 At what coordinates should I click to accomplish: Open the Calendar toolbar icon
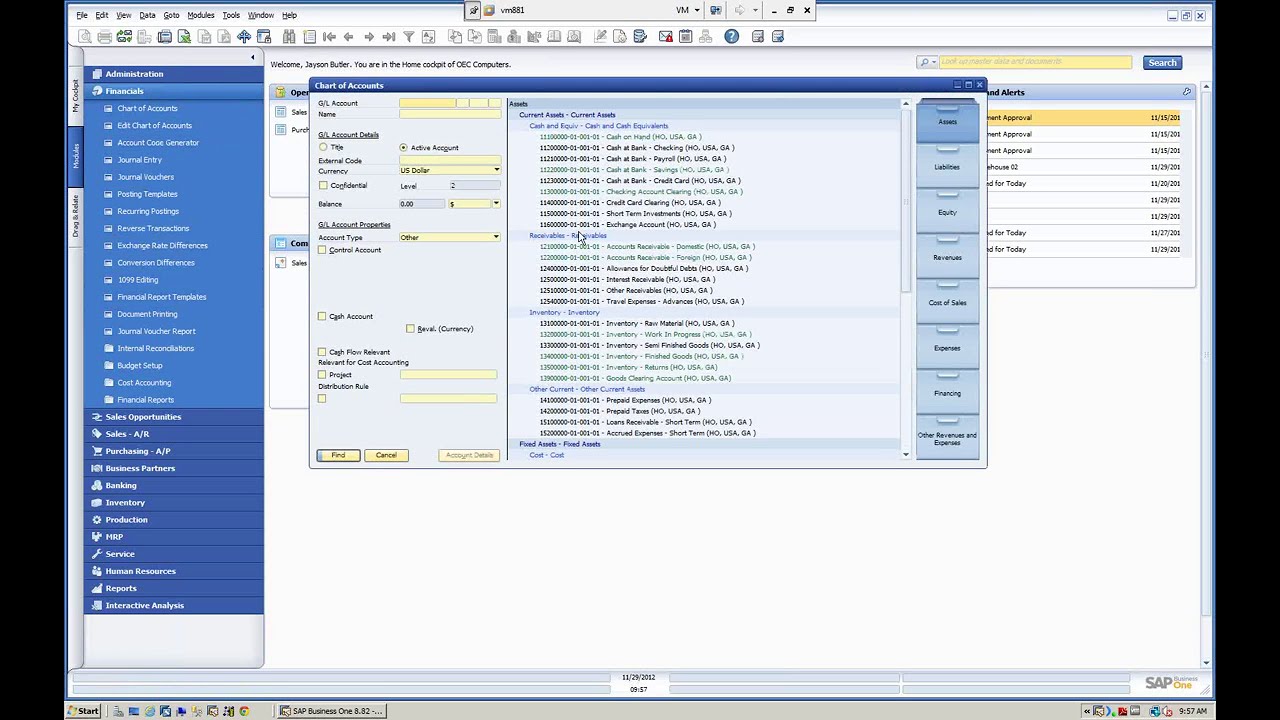pyautogui.click(x=685, y=37)
